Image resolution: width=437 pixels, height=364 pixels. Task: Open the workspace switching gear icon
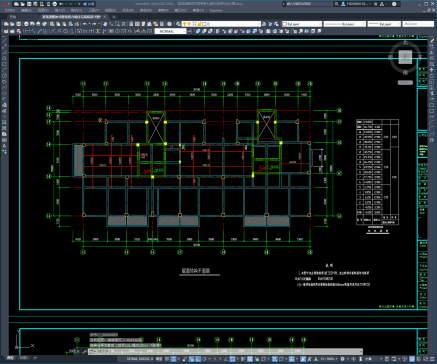342,359
